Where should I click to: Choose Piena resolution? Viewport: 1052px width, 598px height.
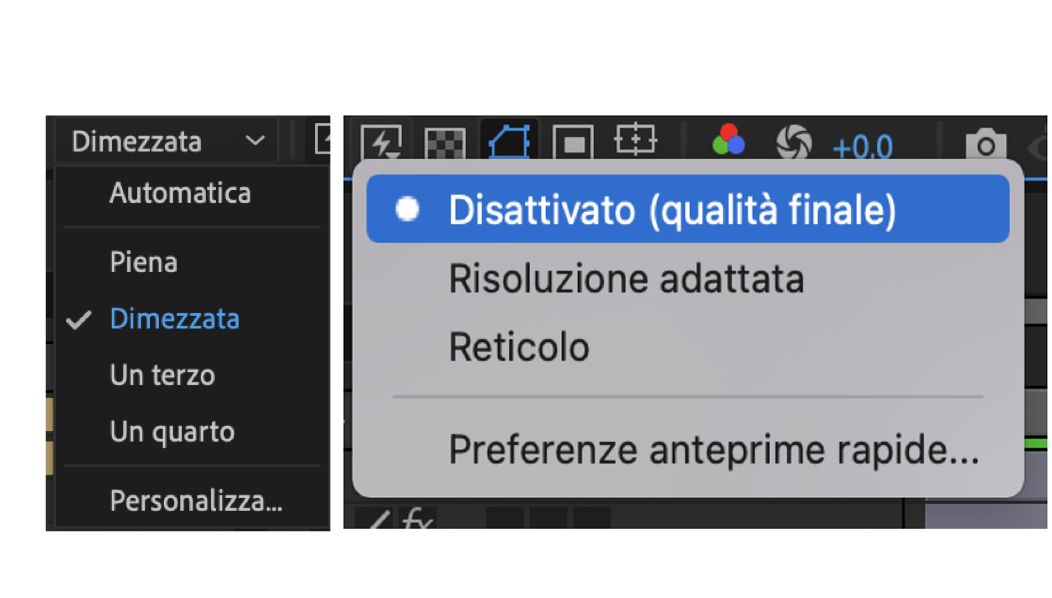pos(144,263)
